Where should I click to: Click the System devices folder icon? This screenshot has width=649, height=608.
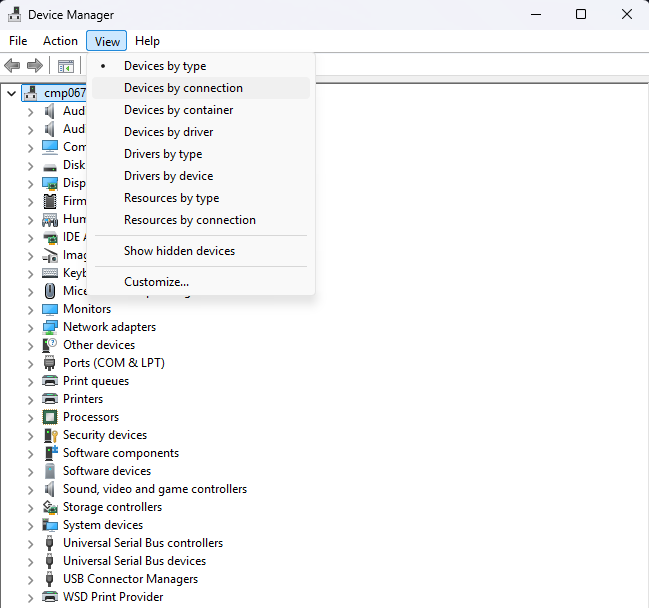(50, 525)
